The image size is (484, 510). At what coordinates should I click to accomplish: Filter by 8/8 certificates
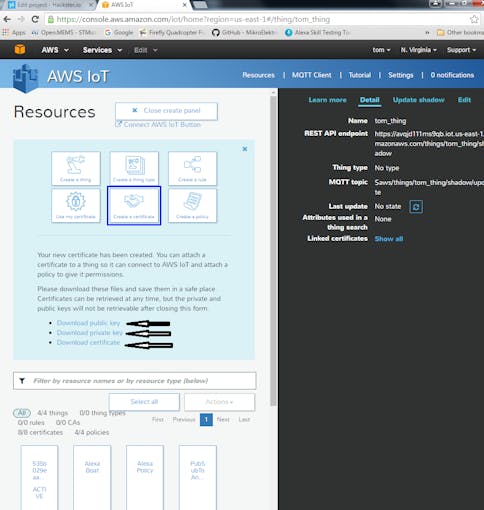click(x=40, y=432)
